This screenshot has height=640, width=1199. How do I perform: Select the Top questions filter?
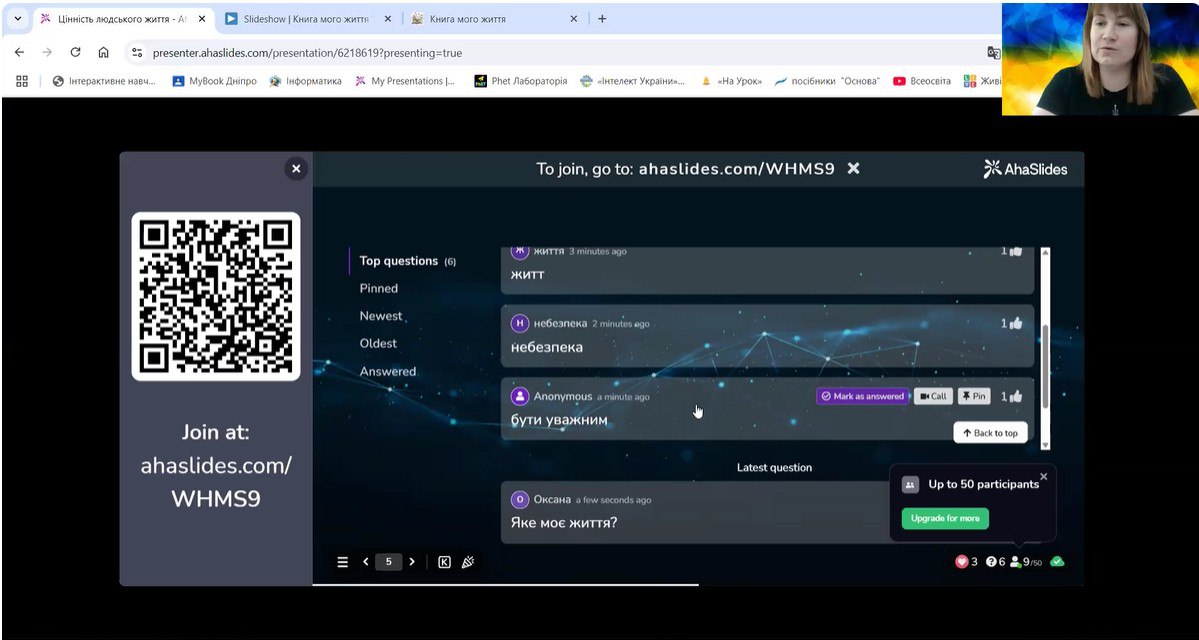coord(408,261)
